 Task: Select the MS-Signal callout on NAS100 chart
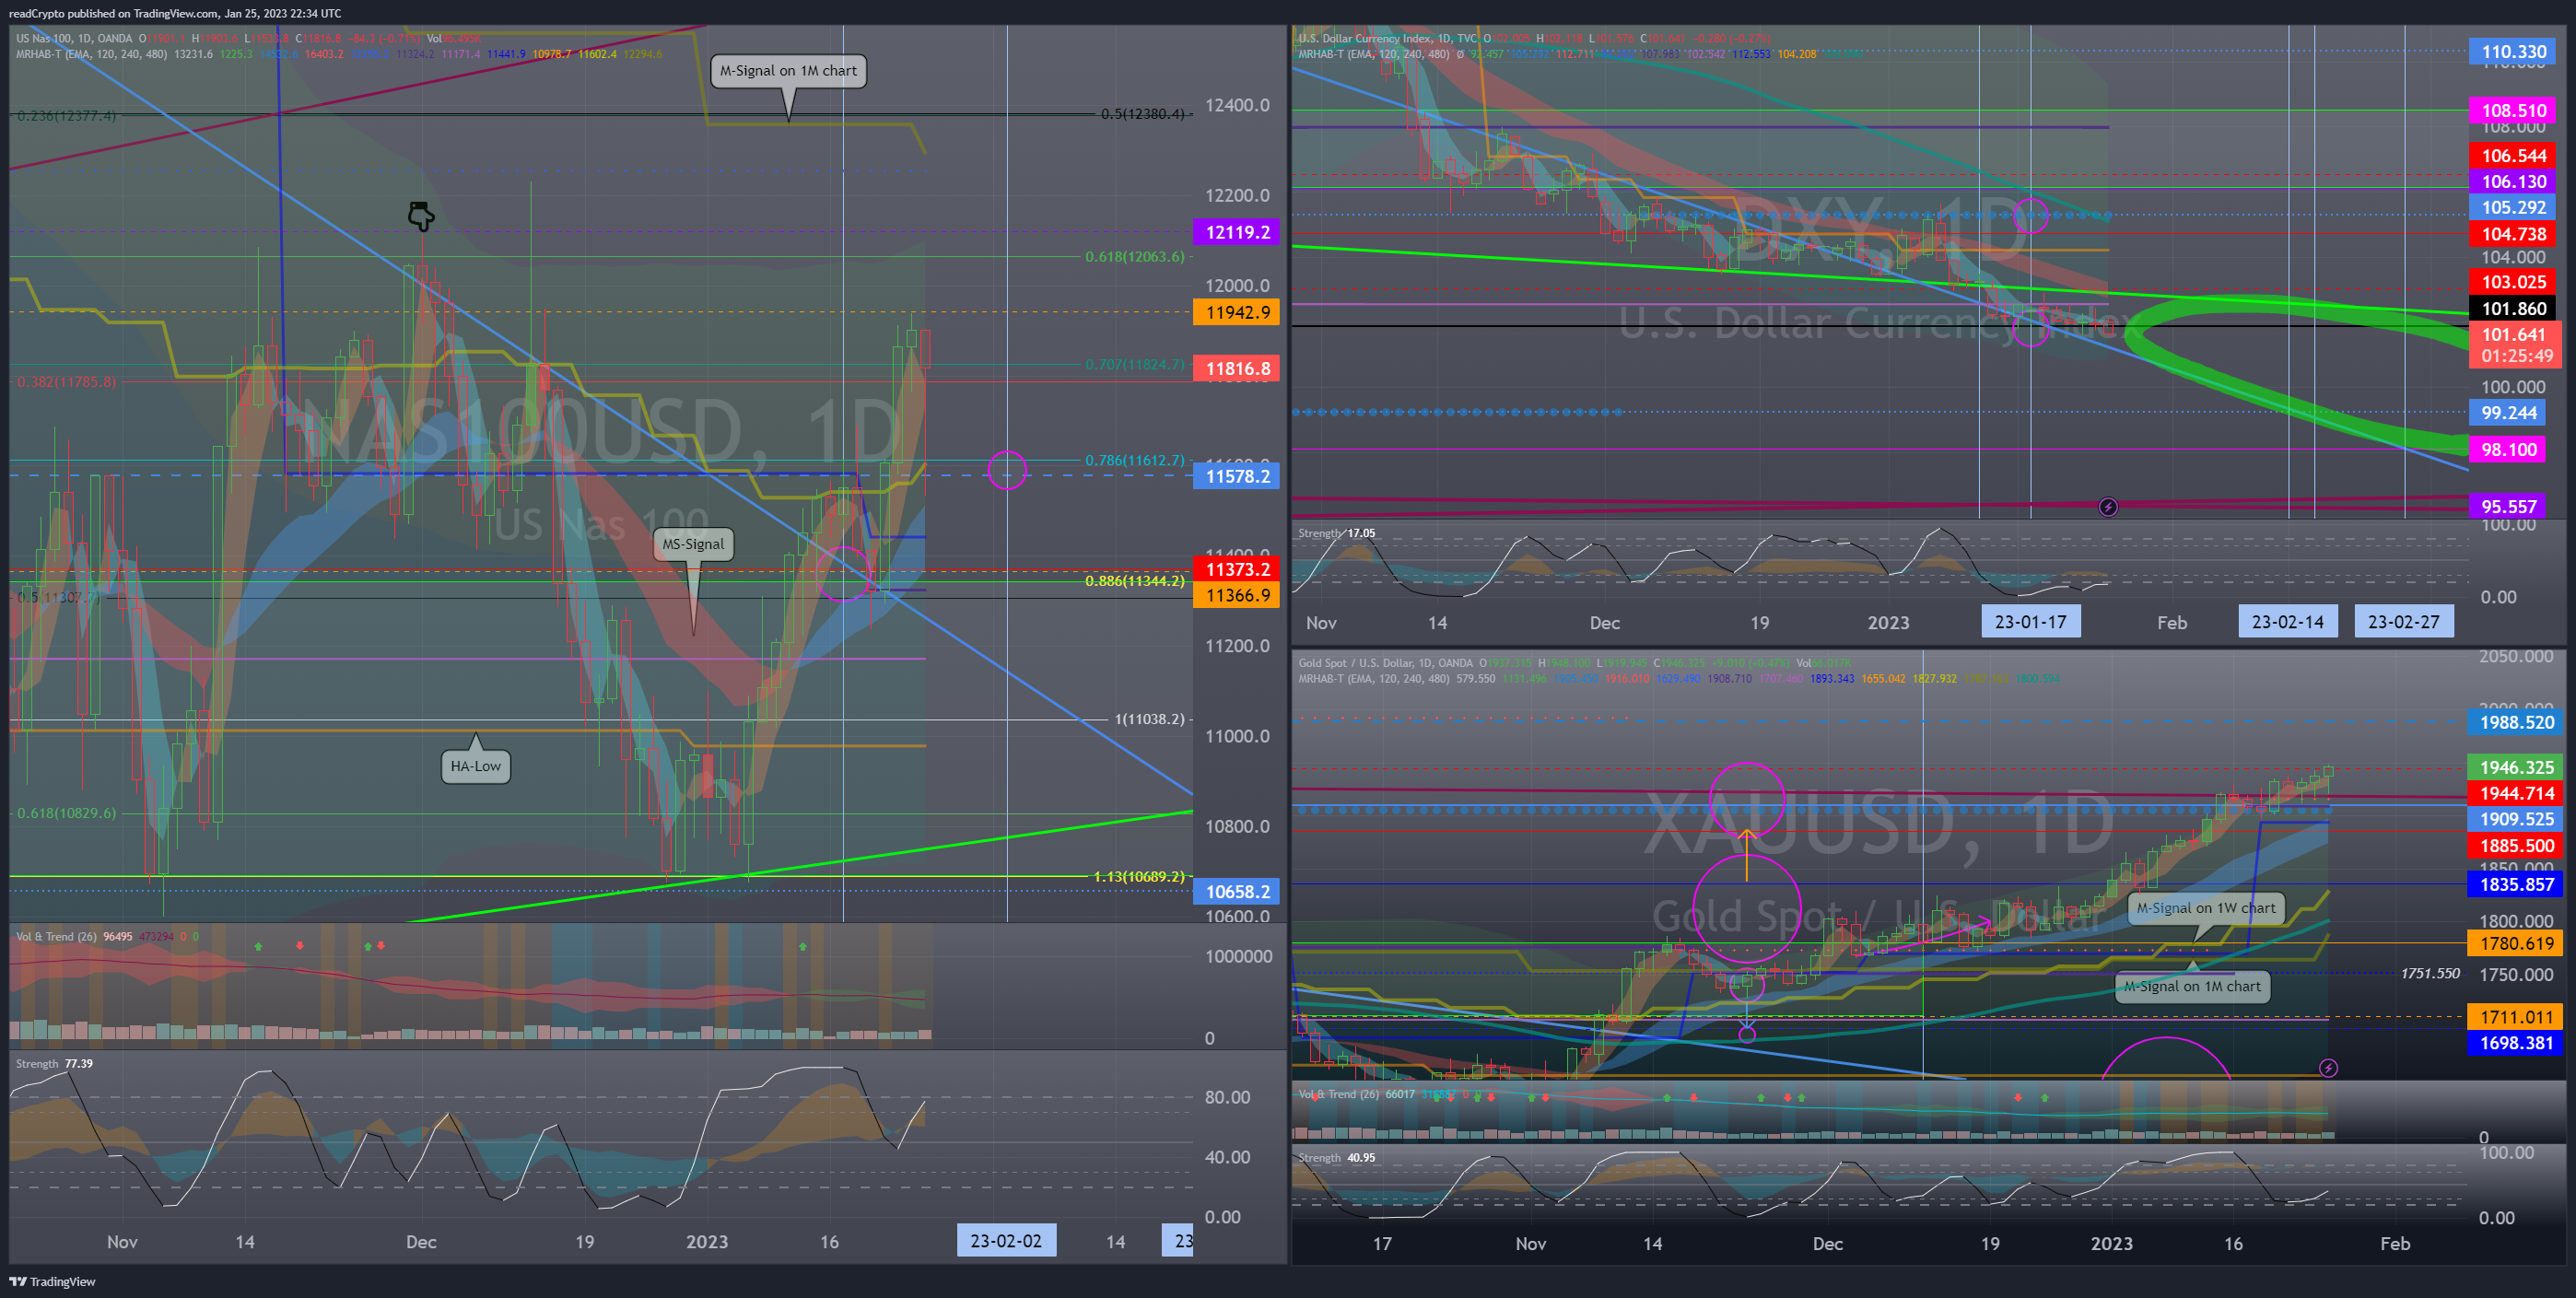(693, 544)
